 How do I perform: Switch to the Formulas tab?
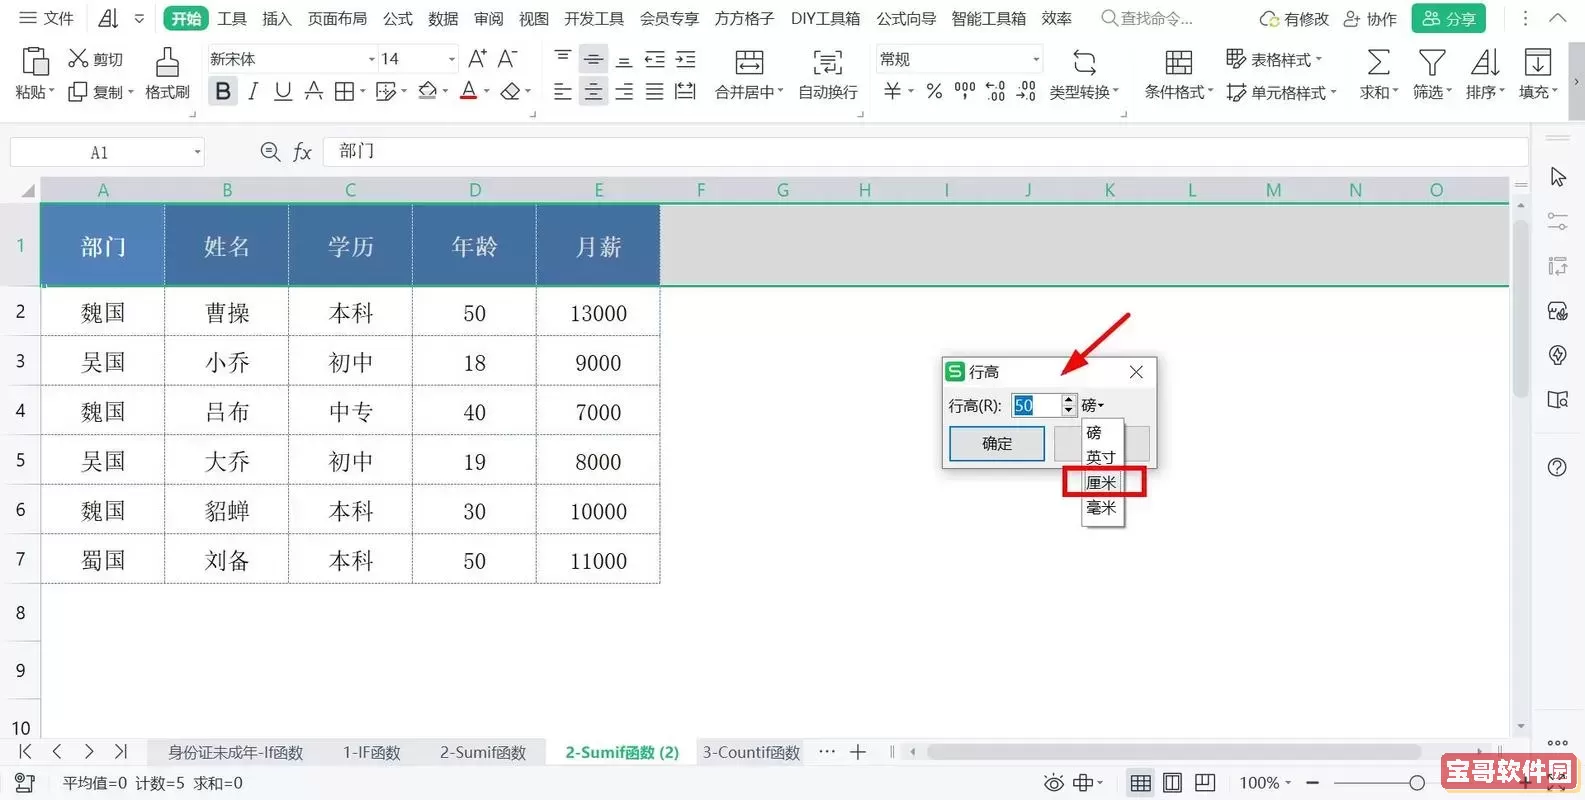398,18
